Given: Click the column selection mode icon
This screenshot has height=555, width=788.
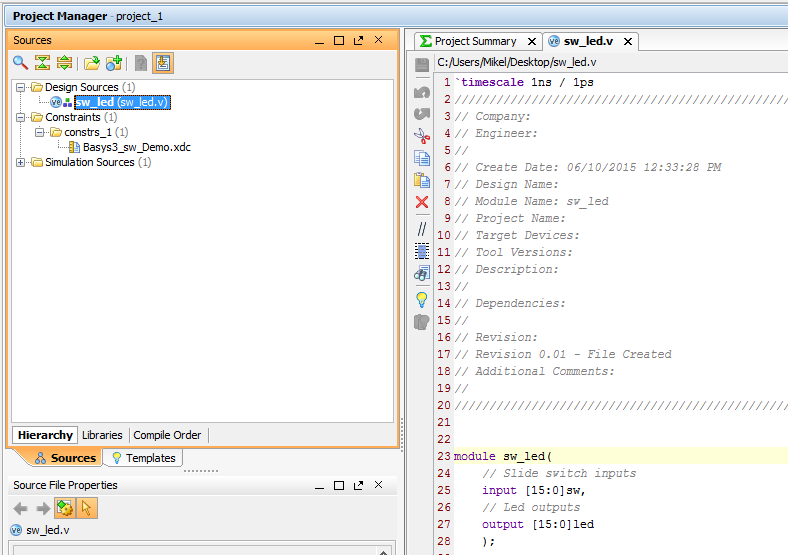Looking at the screenshot, I should tap(422, 251).
